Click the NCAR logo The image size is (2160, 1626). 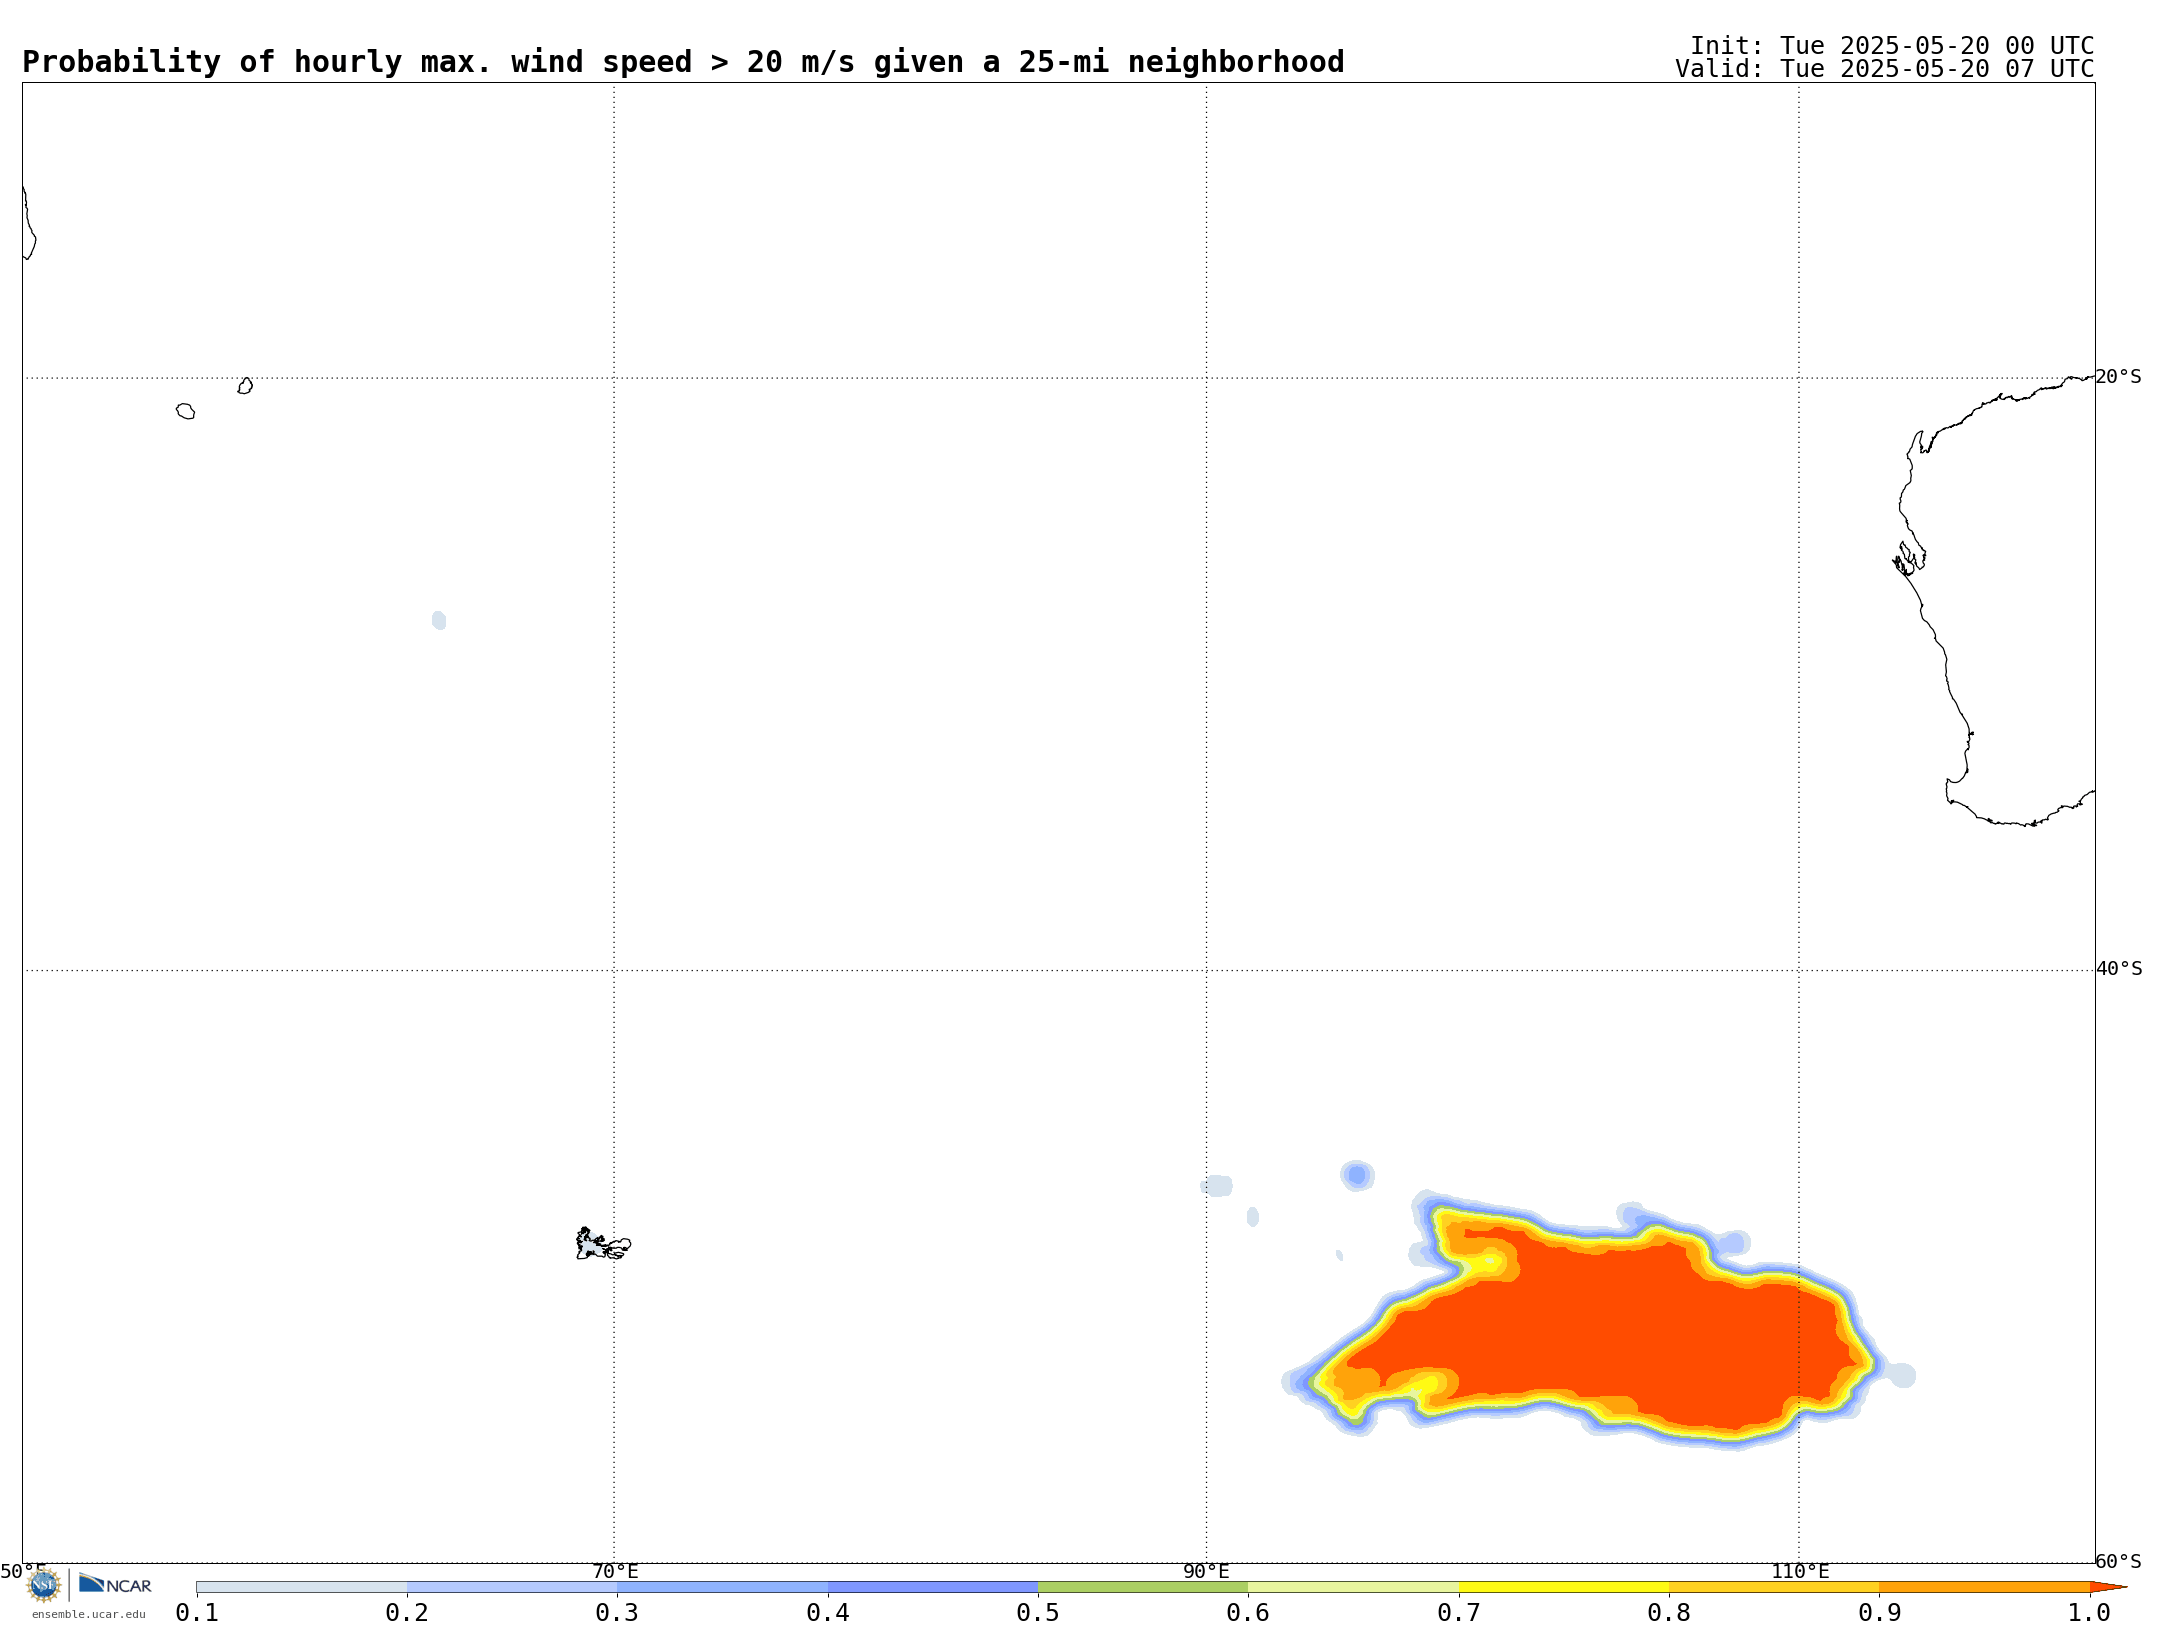(x=115, y=1584)
